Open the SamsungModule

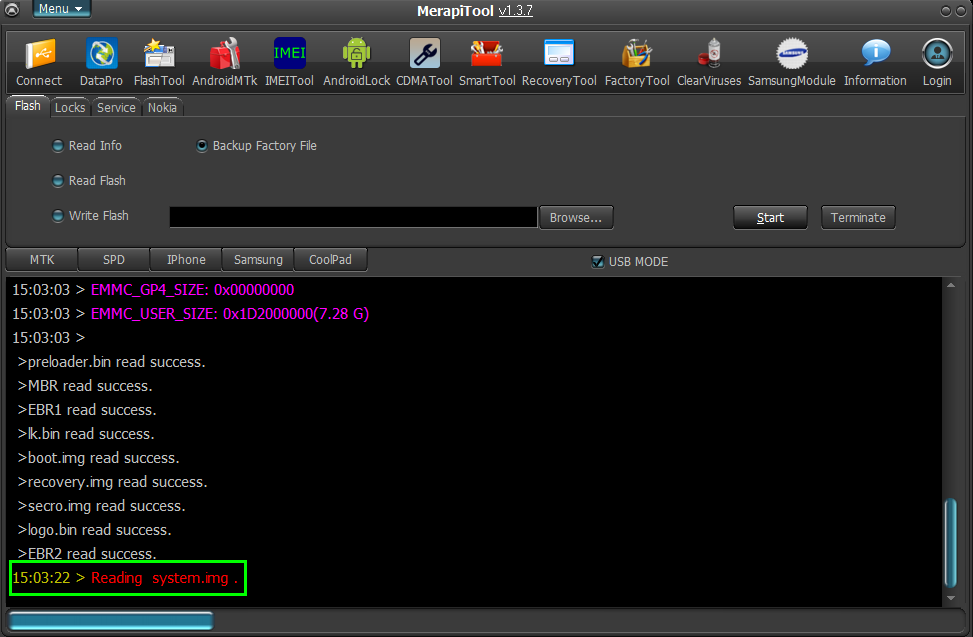tap(792, 62)
